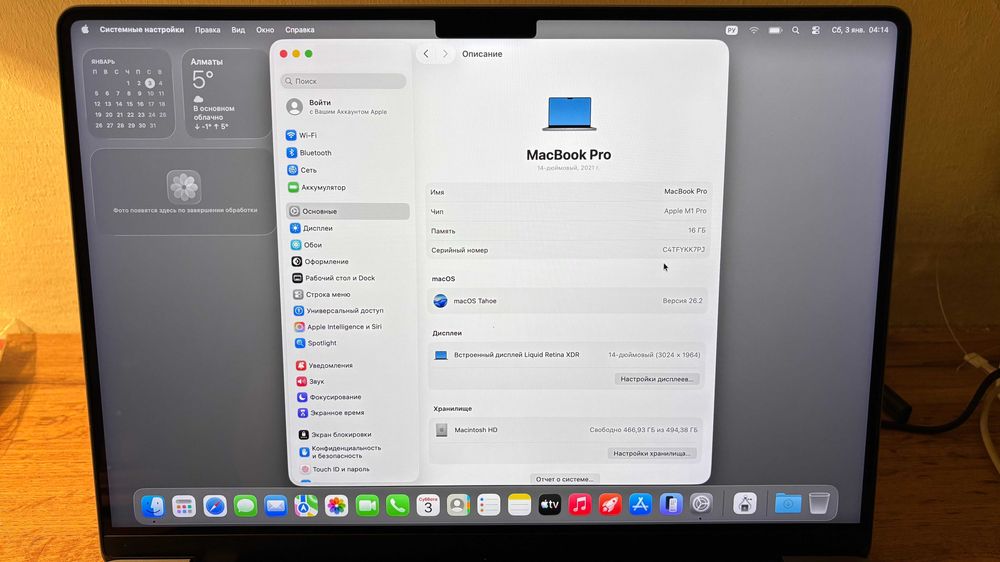The width and height of the screenshot is (1000, 562).
Task: Select Оформление in the sidebar
Action: 321,261
